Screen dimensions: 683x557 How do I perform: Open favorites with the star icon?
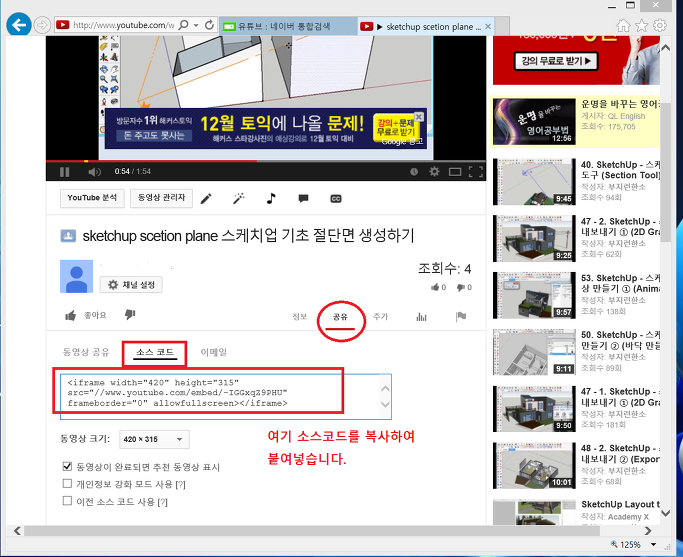coord(642,26)
